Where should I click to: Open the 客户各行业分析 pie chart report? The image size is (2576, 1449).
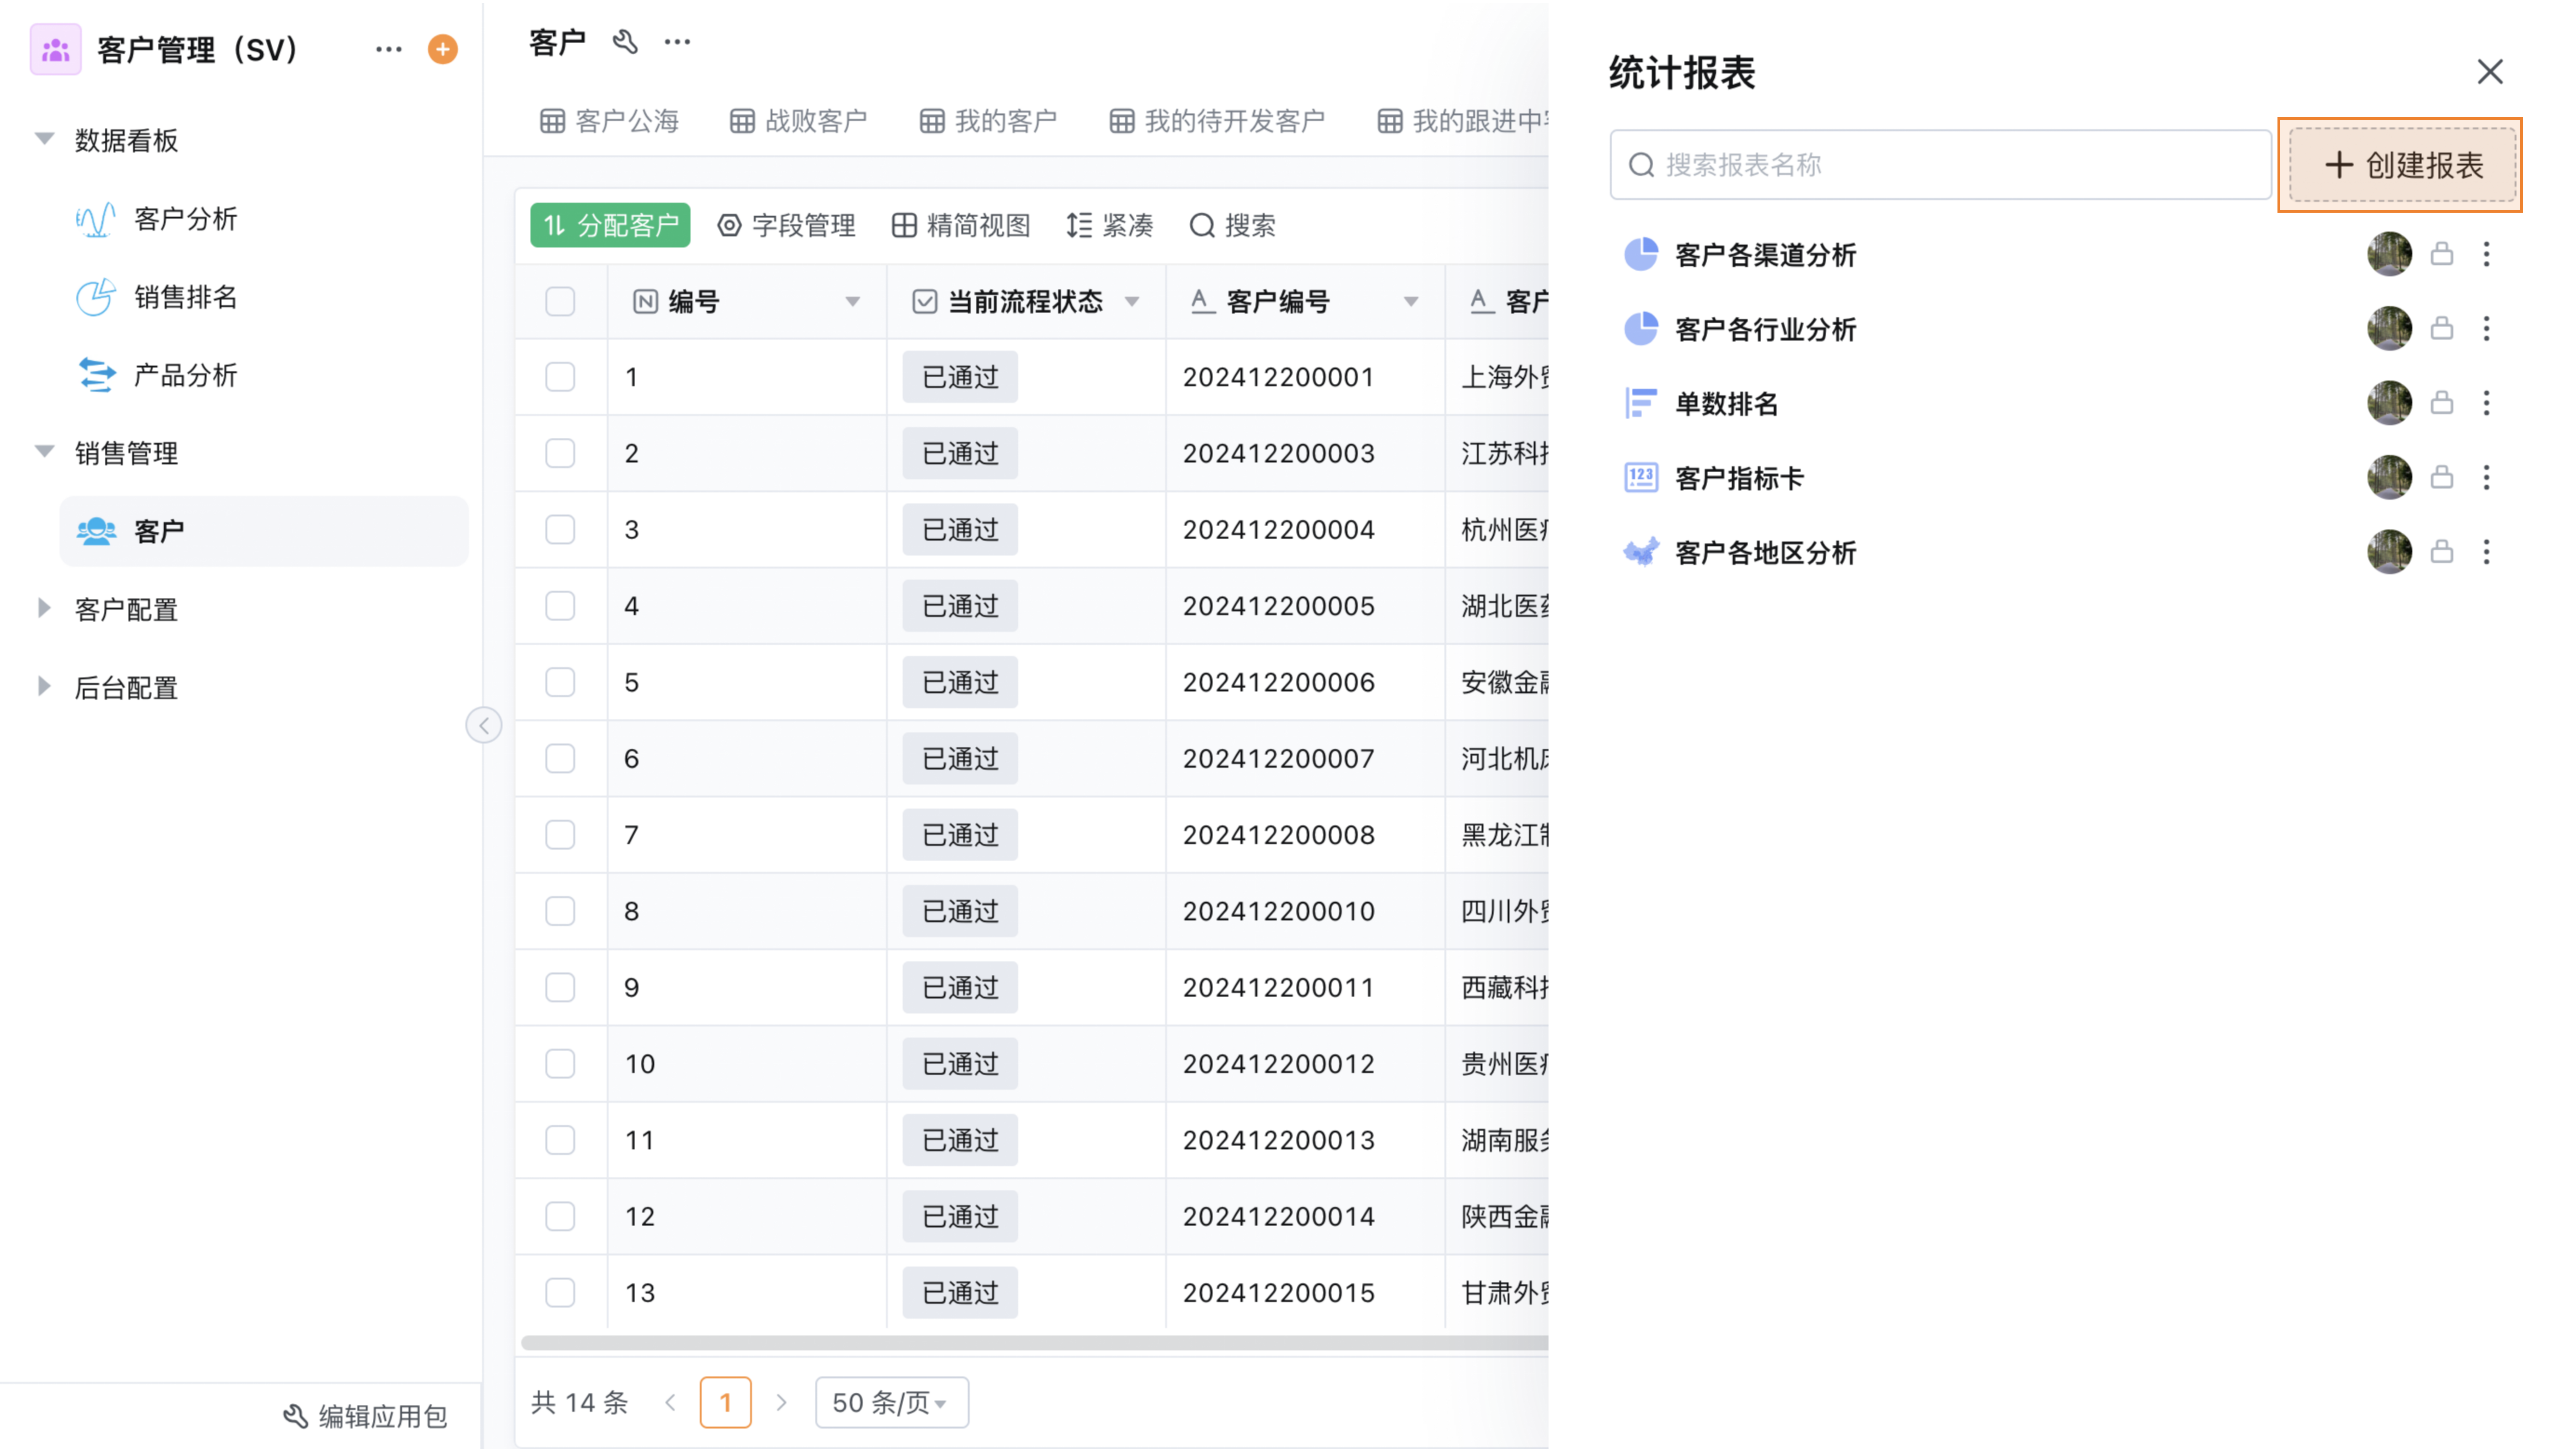(1766, 329)
